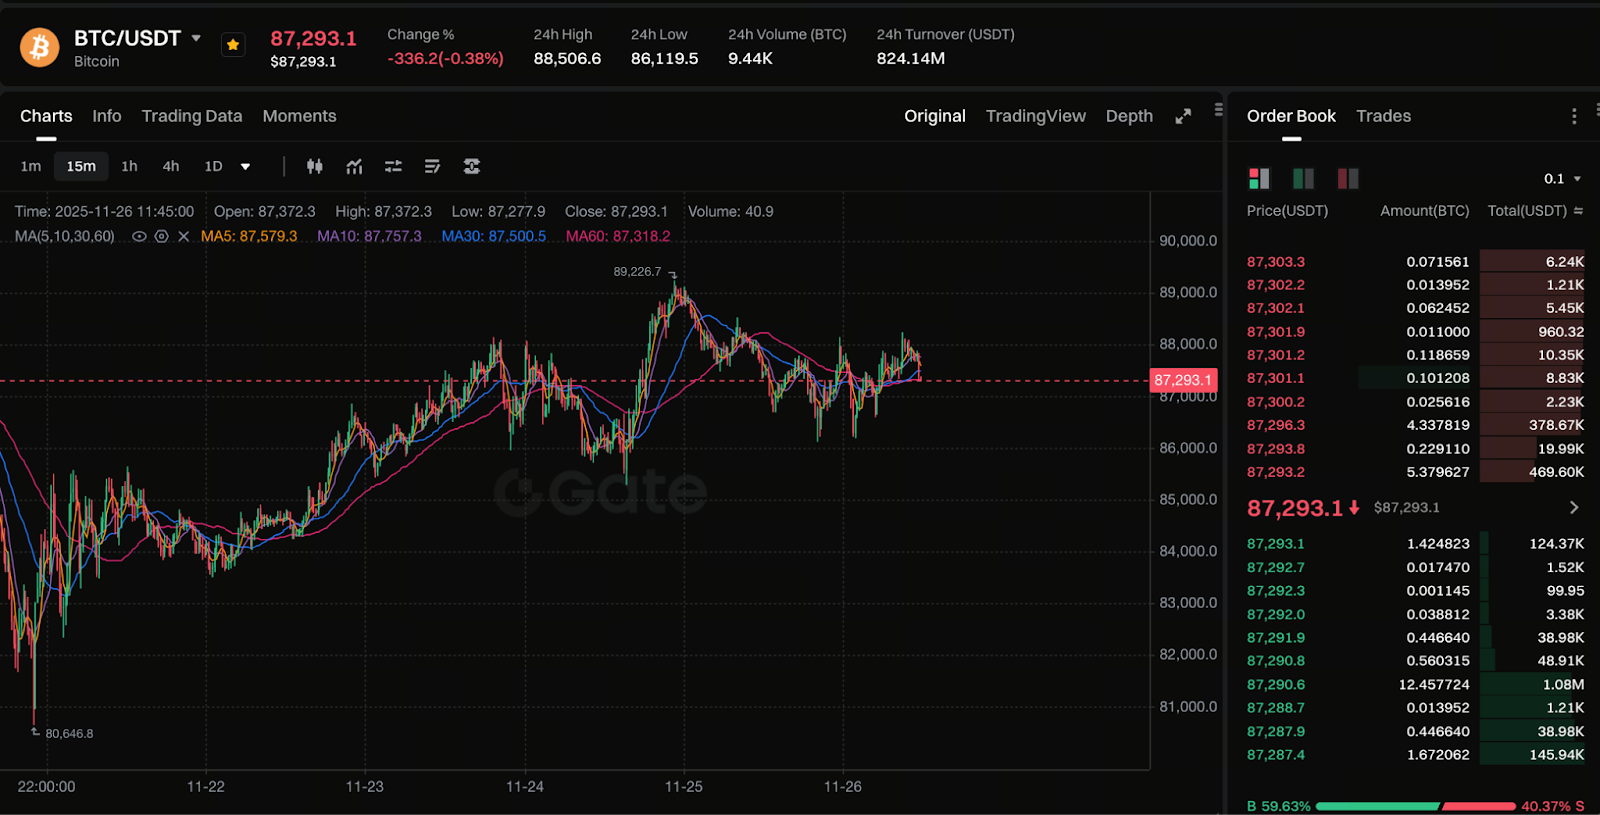Switch to the Trades tab
Screen dimensions: 1600x815
tap(1383, 116)
